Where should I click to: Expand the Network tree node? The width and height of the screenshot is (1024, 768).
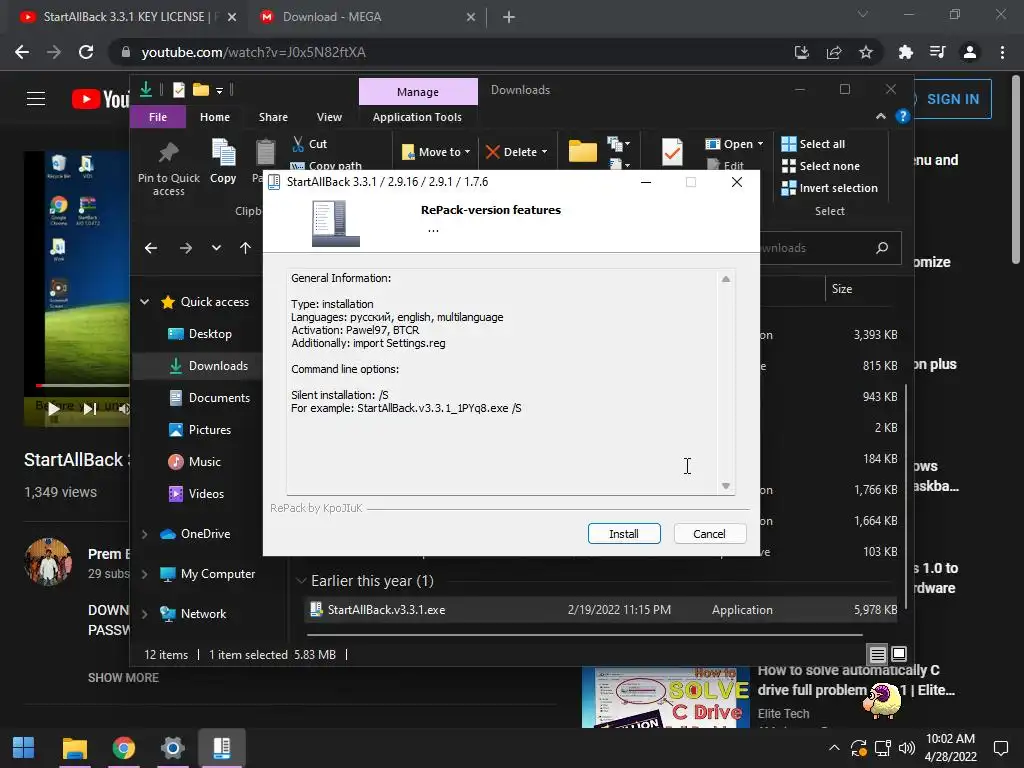(x=144, y=614)
